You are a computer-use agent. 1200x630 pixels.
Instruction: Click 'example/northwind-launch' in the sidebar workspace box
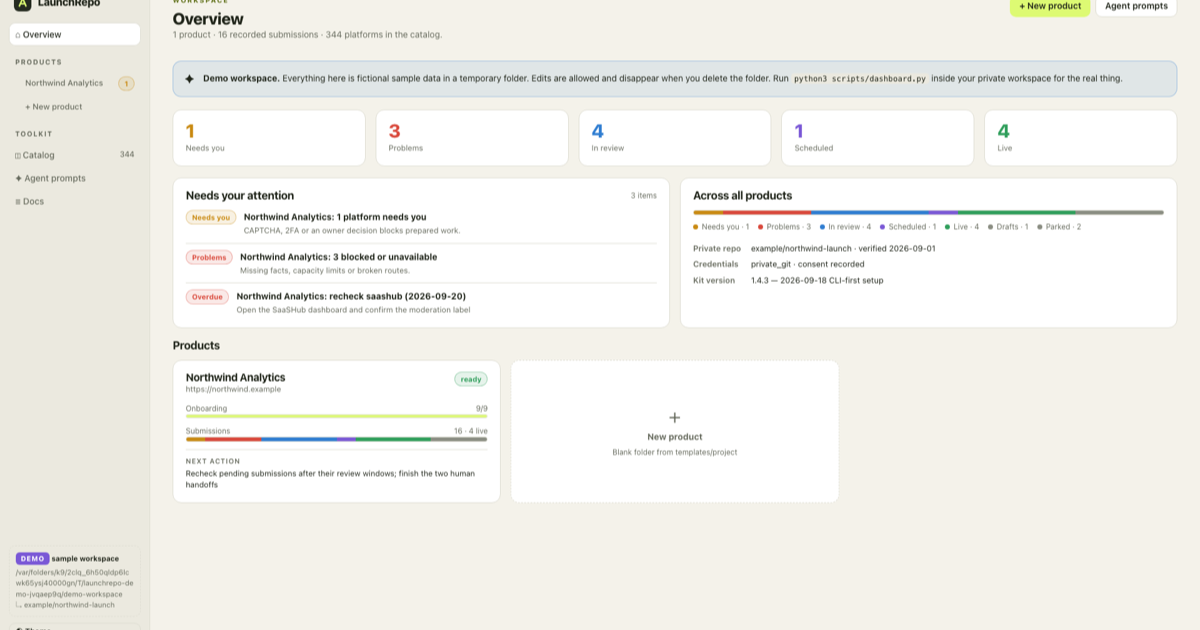click(x=69, y=604)
